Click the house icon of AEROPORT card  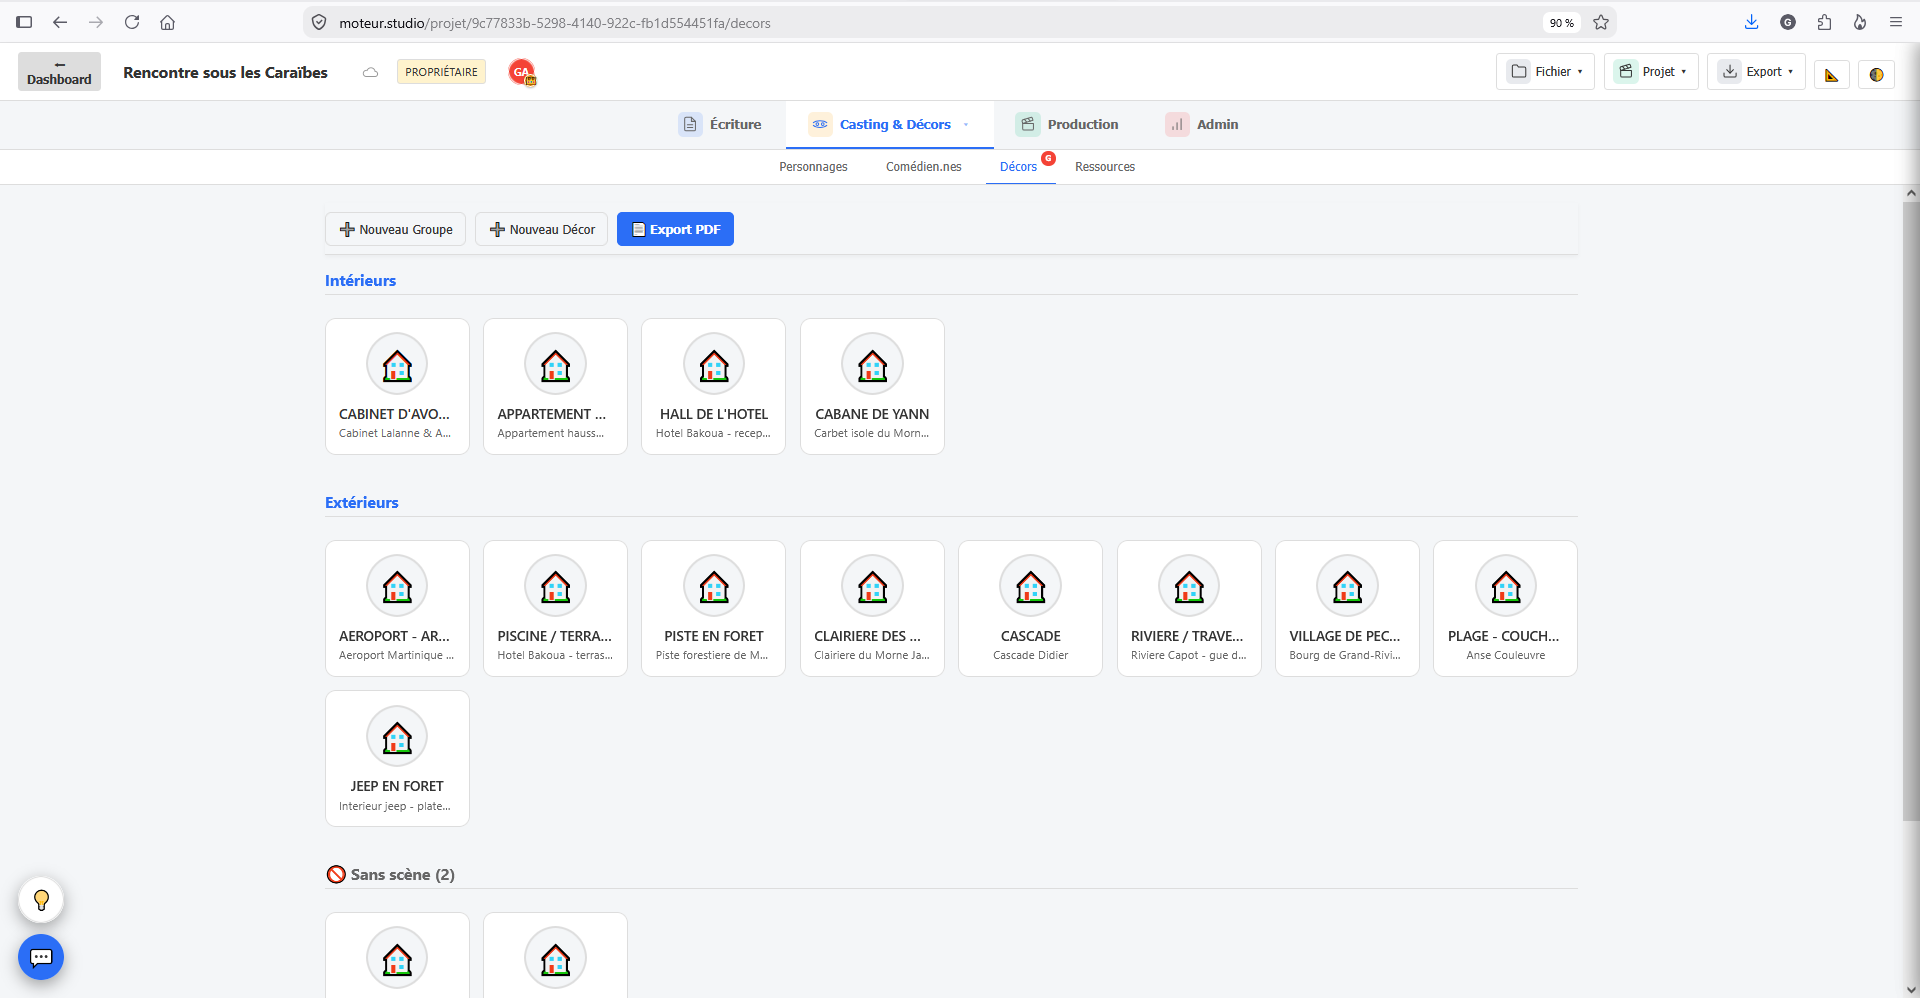tap(397, 587)
